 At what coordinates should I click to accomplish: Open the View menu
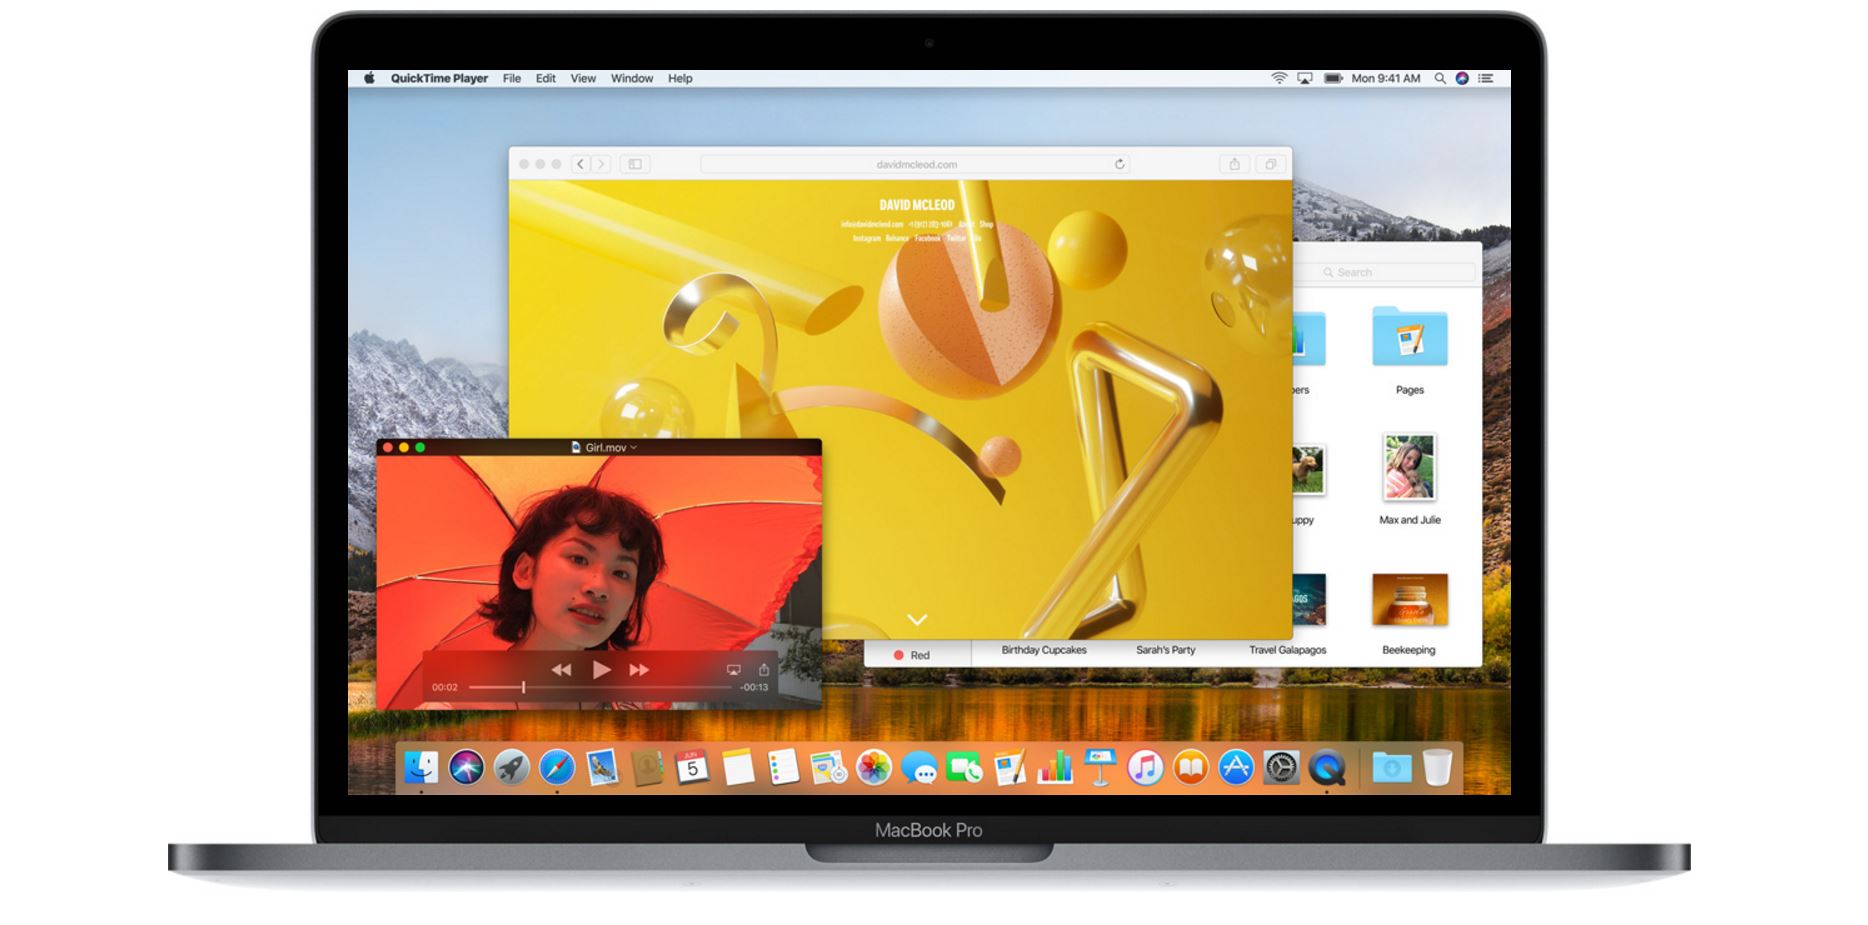pyautogui.click(x=583, y=78)
